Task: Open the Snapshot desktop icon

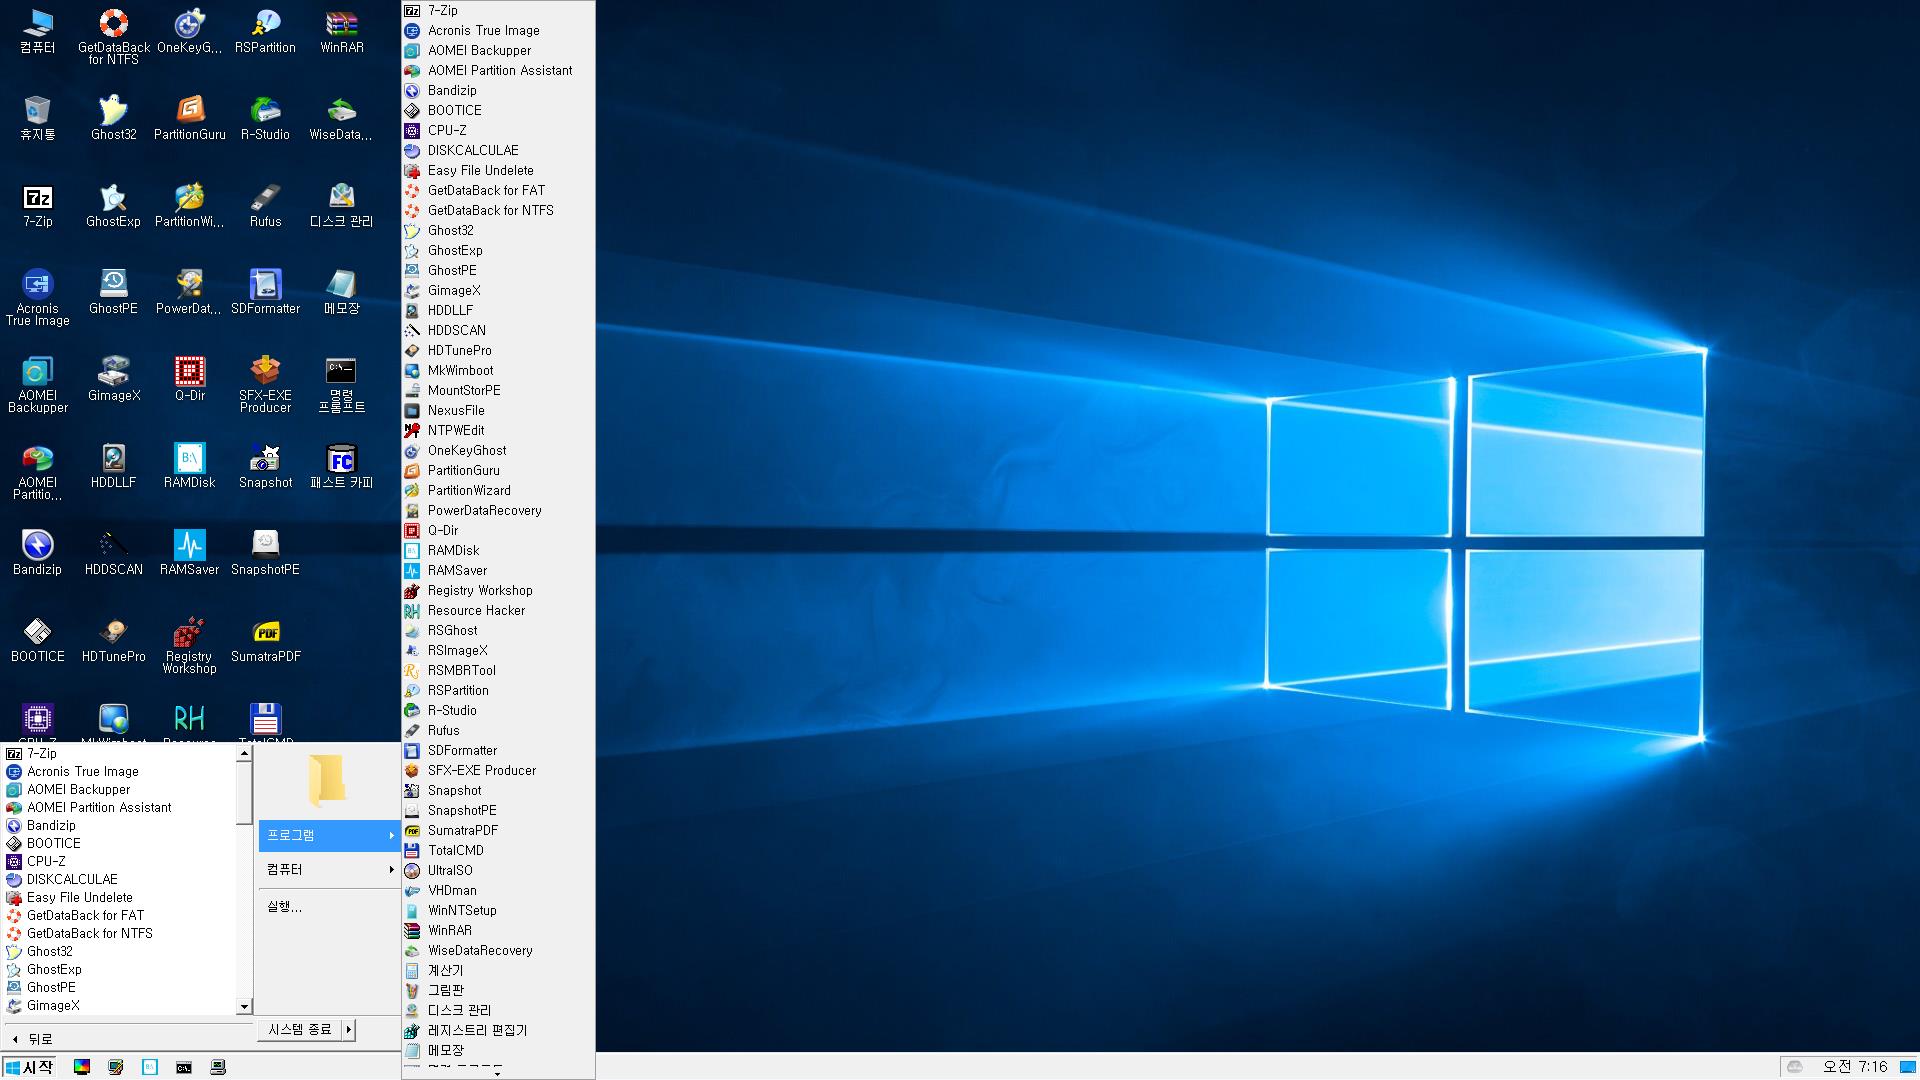Action: click(265, 465)
